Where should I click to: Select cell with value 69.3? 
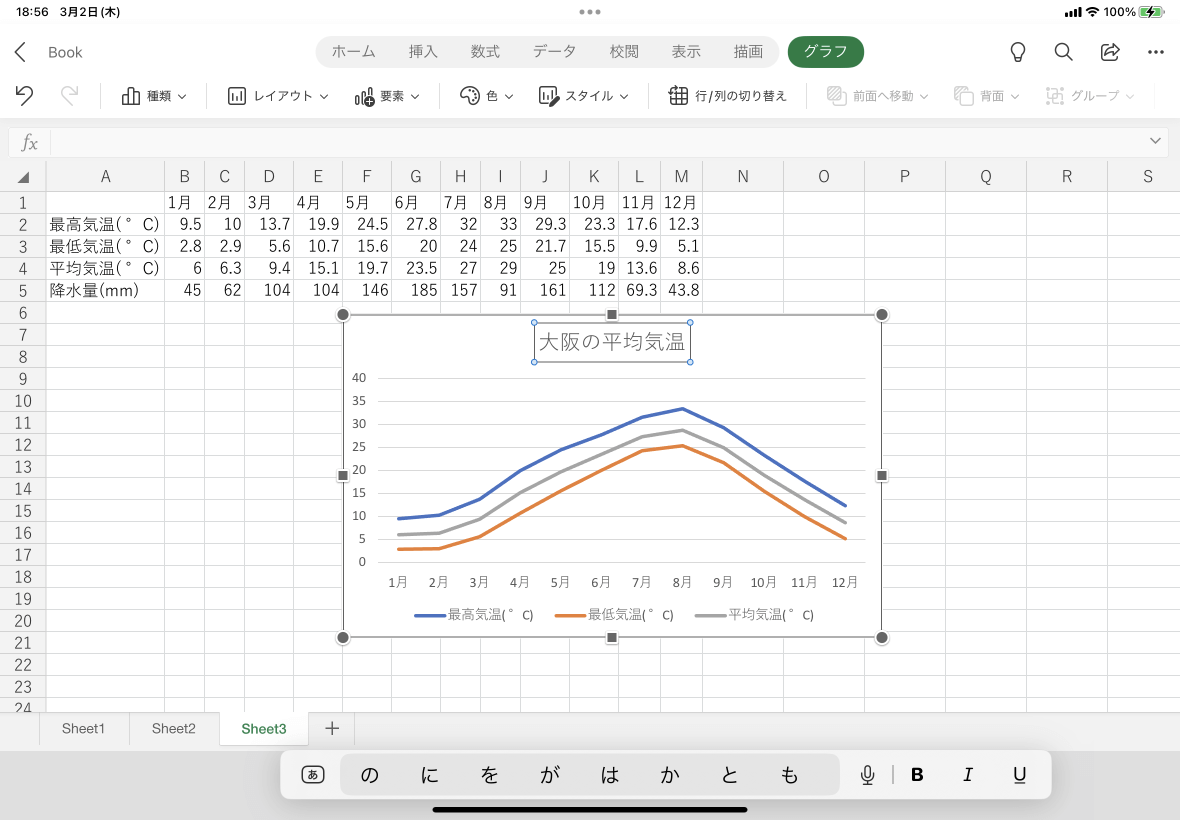639,290
